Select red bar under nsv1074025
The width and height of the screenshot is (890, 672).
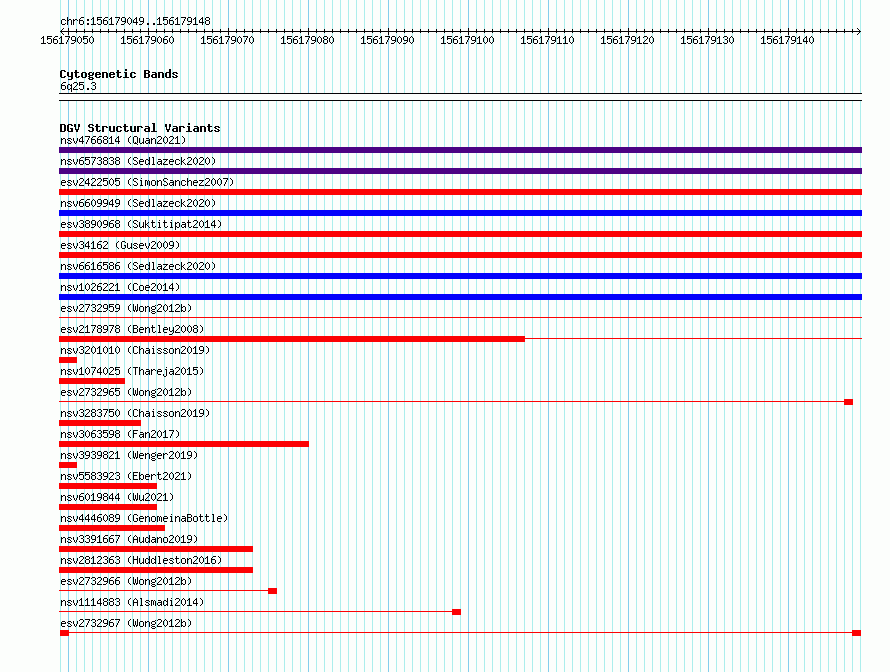click(92, 381)
